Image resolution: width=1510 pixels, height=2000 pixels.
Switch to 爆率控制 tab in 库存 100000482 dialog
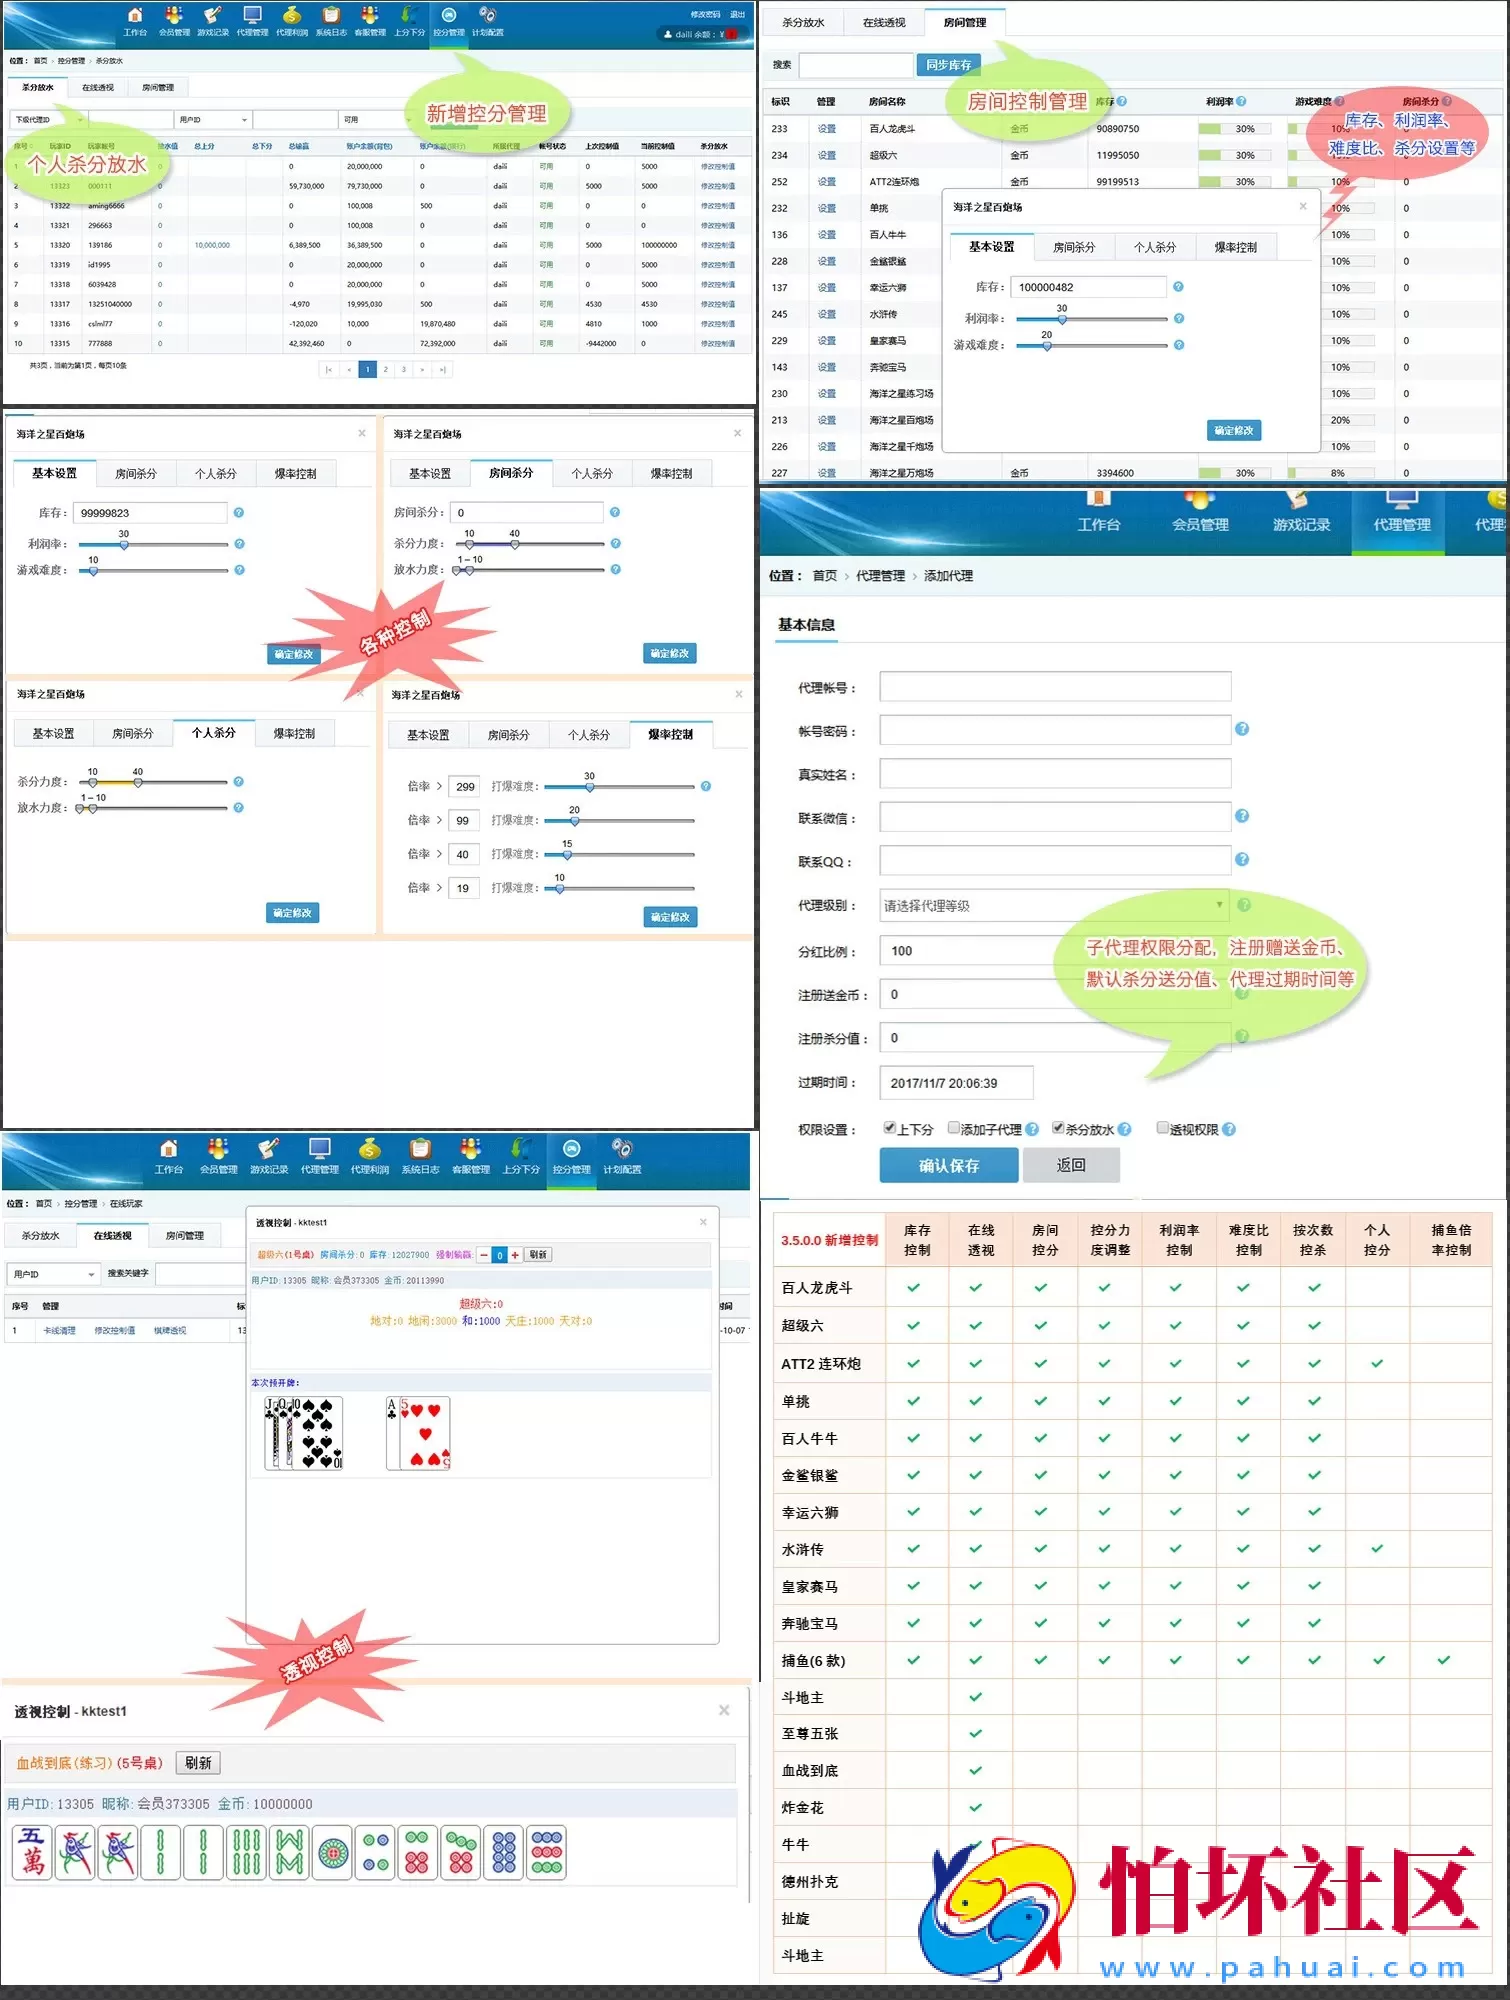coord(1235,247)
